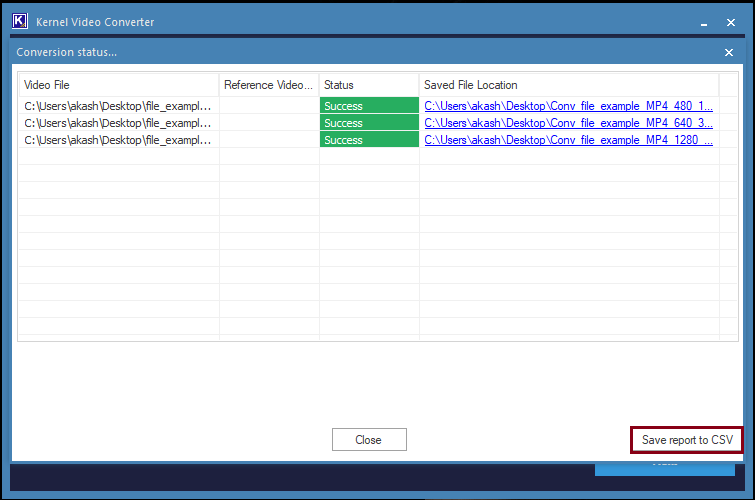Minimize the Kernel Video Converter window
This screenshot has height=500, width=755.
[x=703, y=23]
